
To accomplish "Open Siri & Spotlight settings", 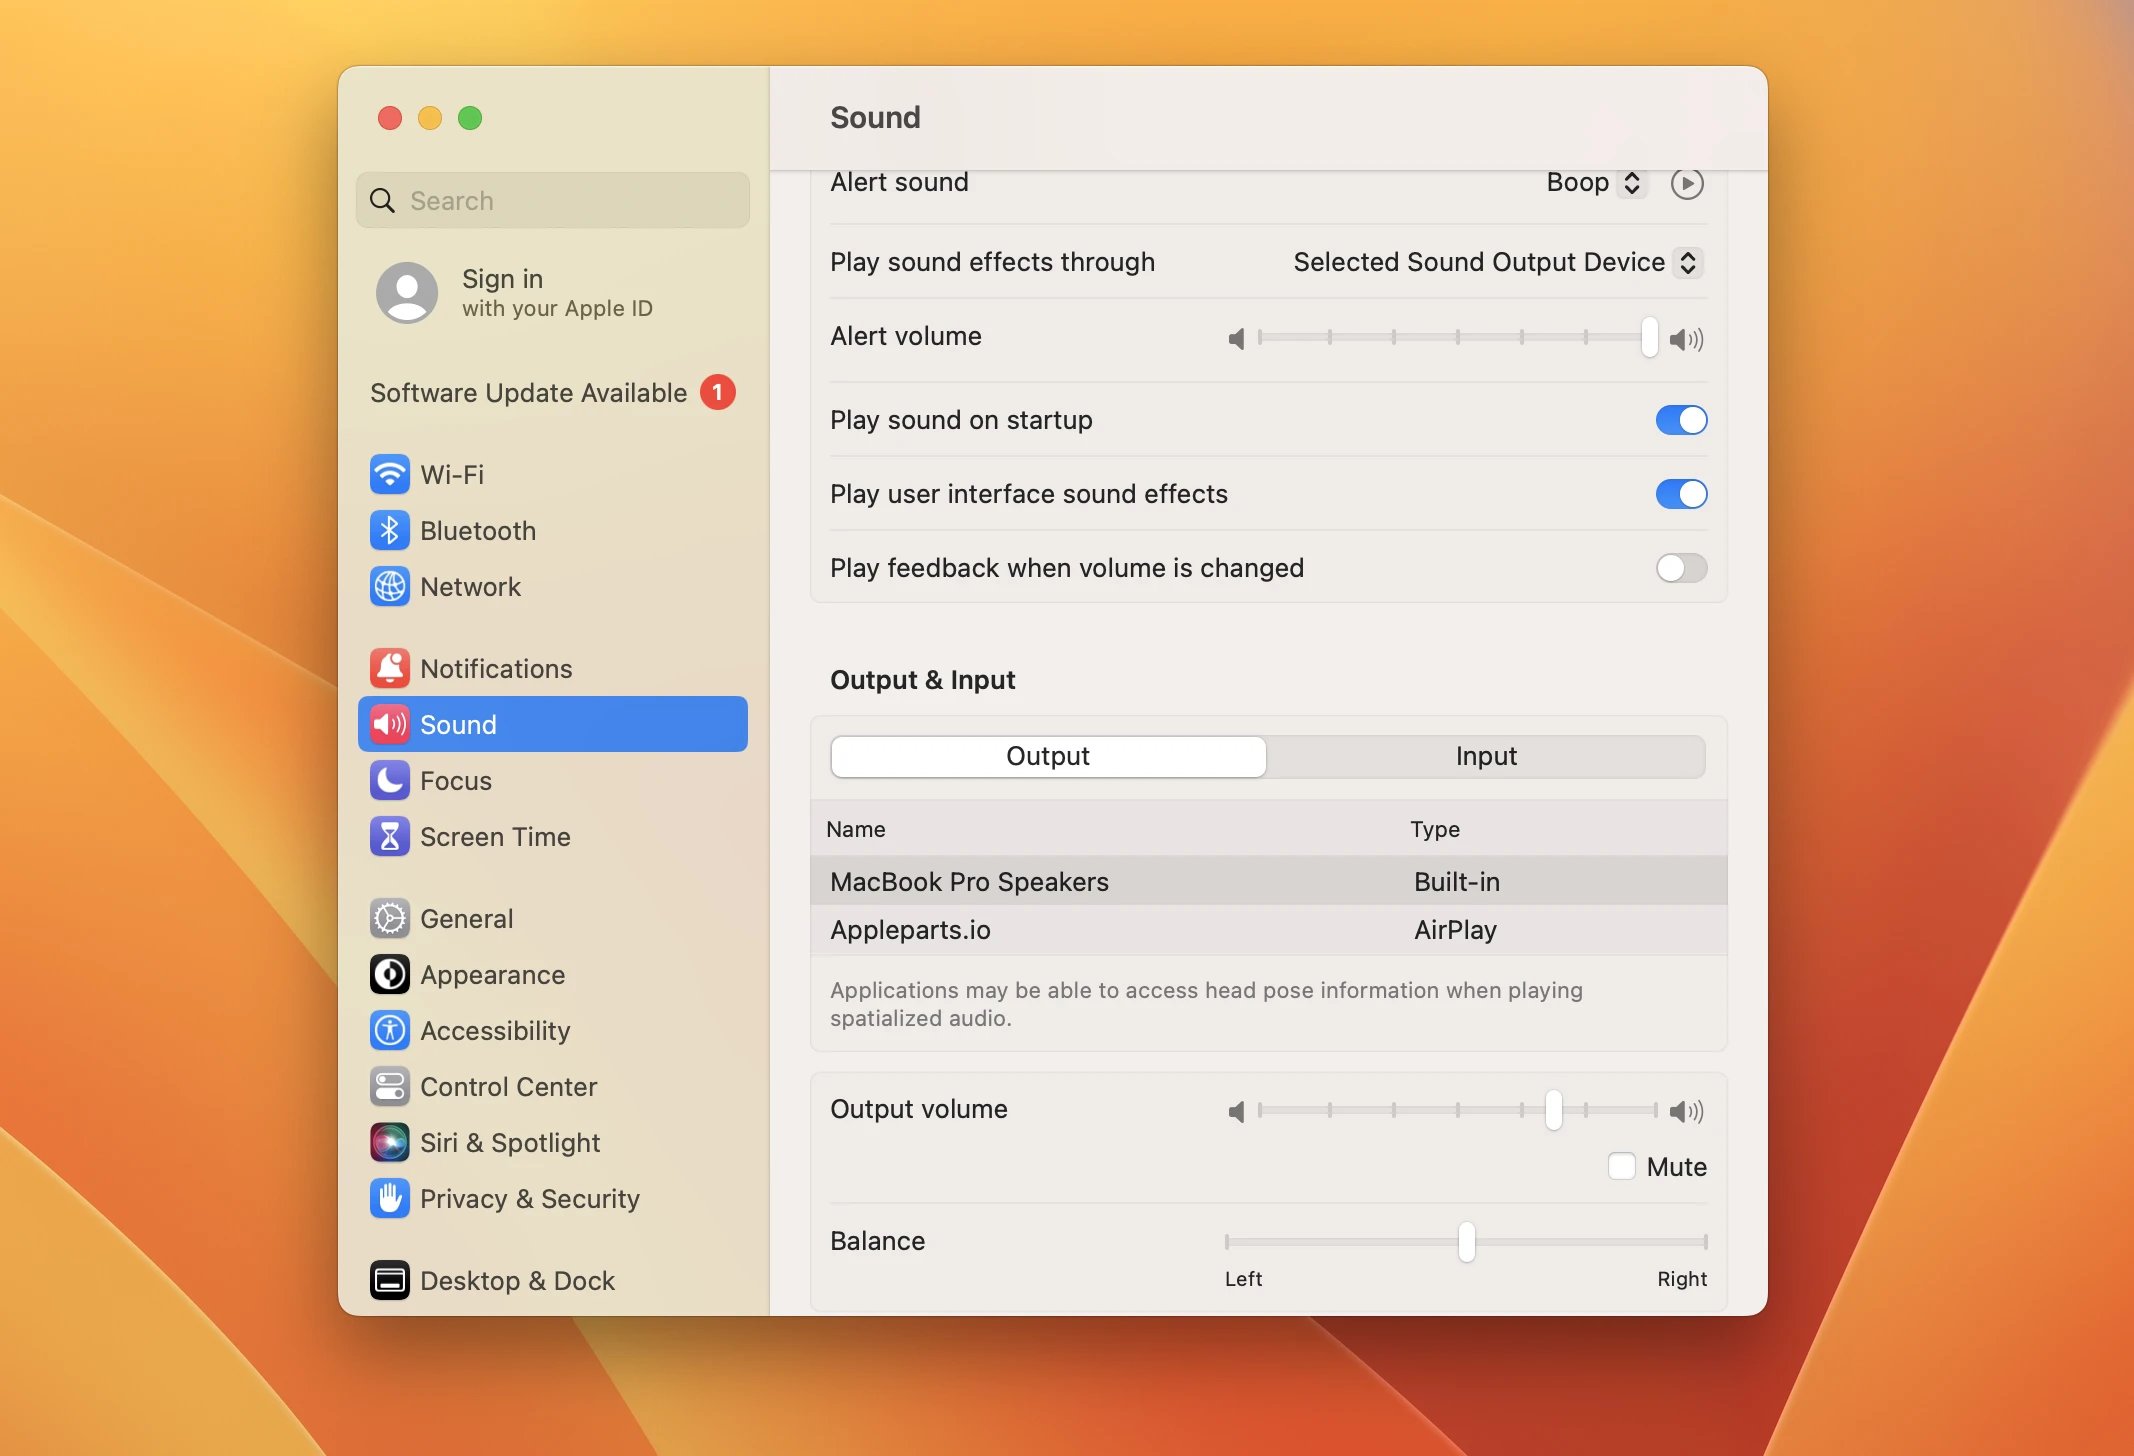I will 510,1142.
